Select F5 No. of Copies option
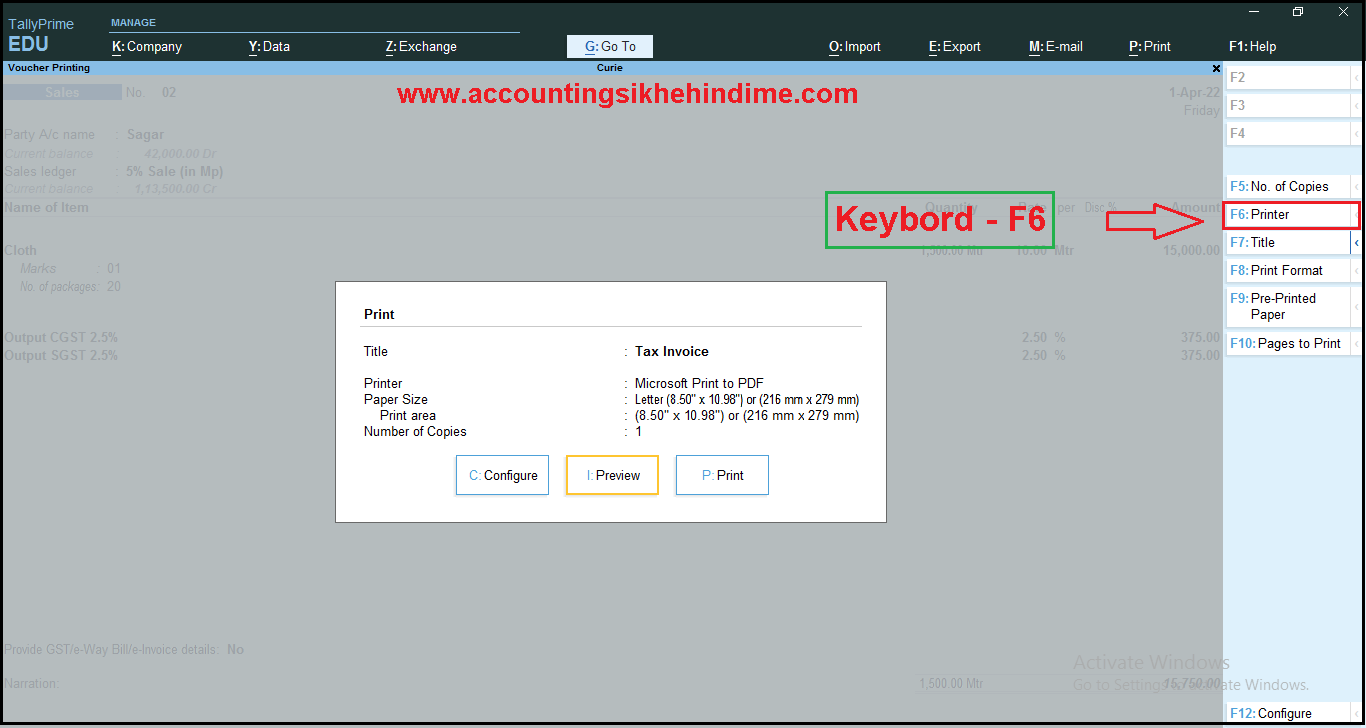The width and height of the screenshot is (1366, 728). [x=1288, y=186]
